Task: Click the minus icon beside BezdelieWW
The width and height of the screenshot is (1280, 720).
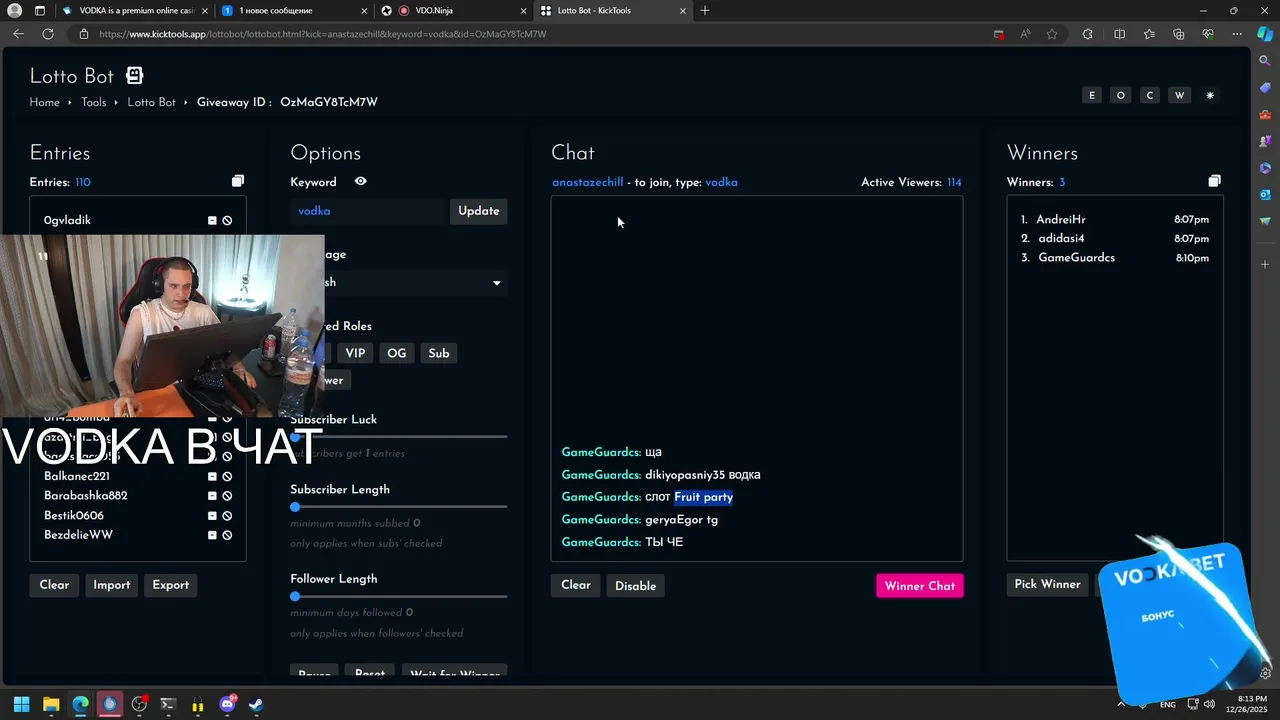Action: (212, 535)
